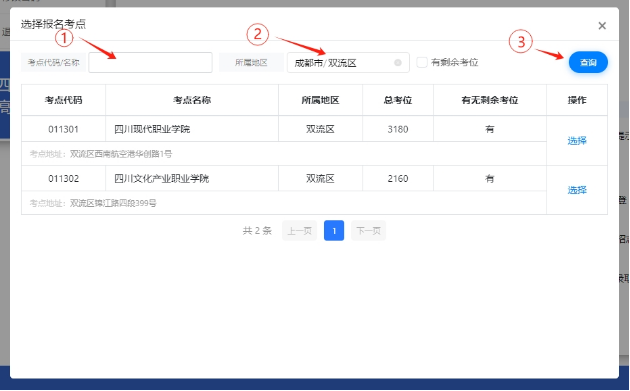Screen dimensions: 630x391
Task: Enable the 有剩余考位 checkbox
Action: [x=421, y=62]
